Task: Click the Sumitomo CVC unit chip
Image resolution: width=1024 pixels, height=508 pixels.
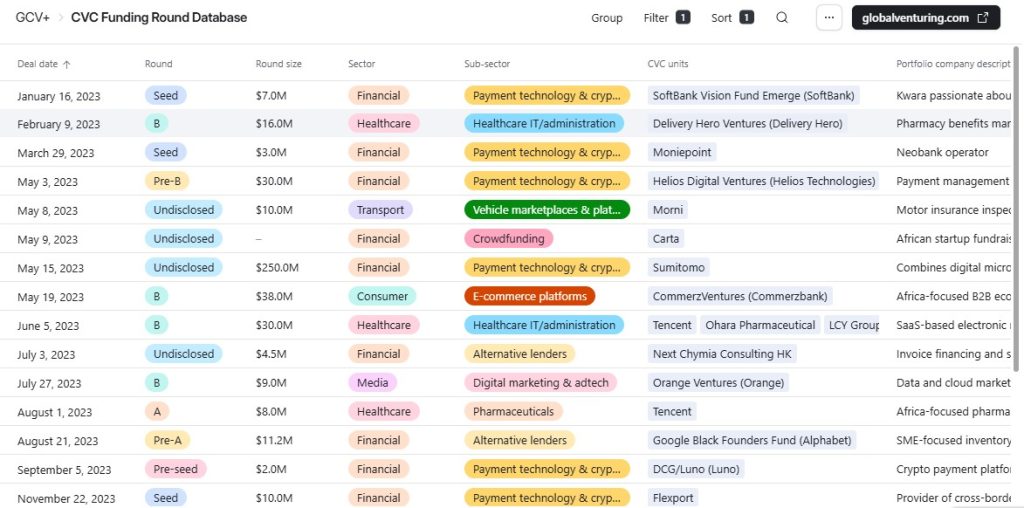Action: [x=679, y=267]
